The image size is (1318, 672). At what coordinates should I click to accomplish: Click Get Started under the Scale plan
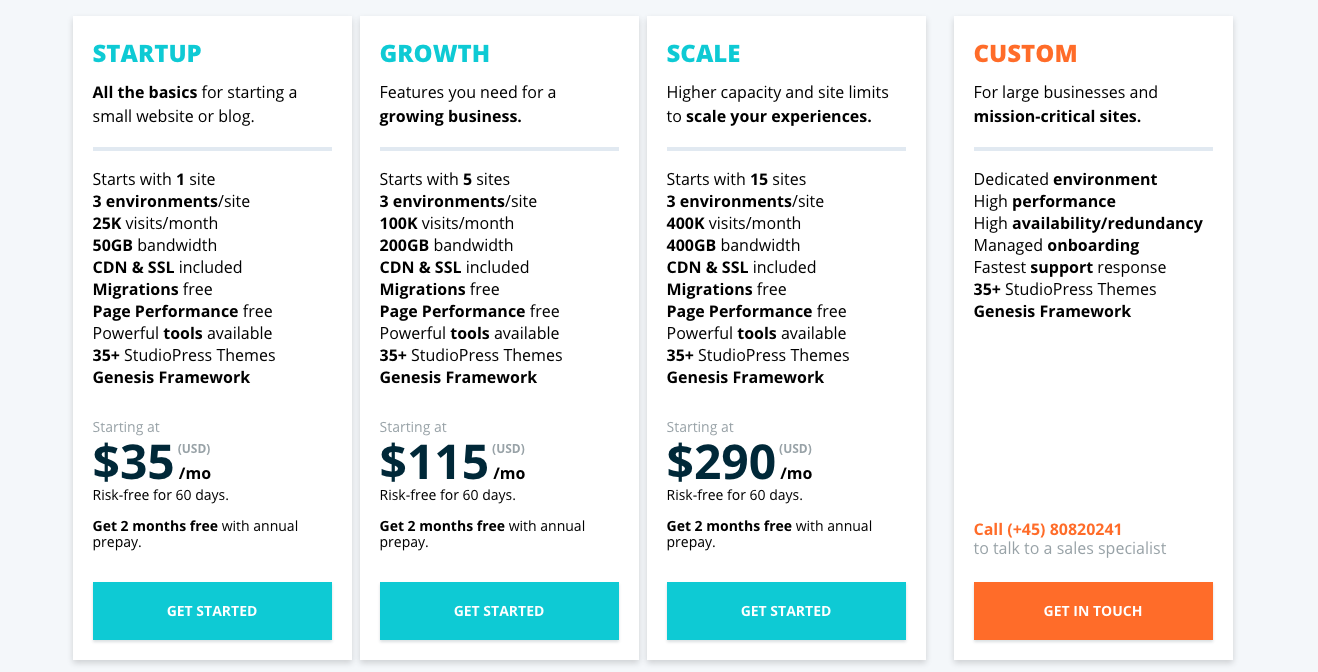click(x=786, y=611)
